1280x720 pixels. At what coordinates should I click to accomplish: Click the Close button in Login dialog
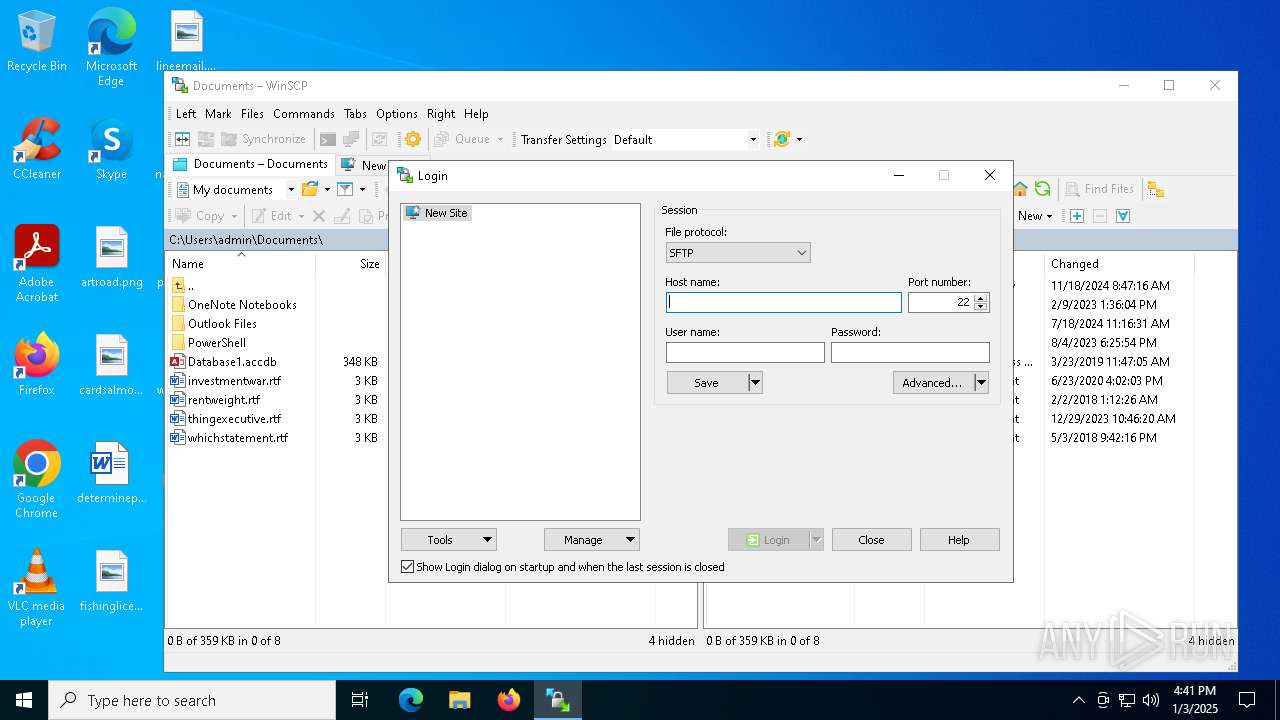(x=871, y=539)
